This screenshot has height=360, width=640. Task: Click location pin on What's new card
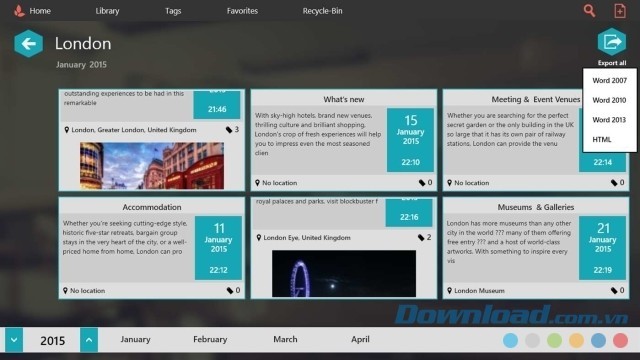pyautogui.click(x=257, y=183)
